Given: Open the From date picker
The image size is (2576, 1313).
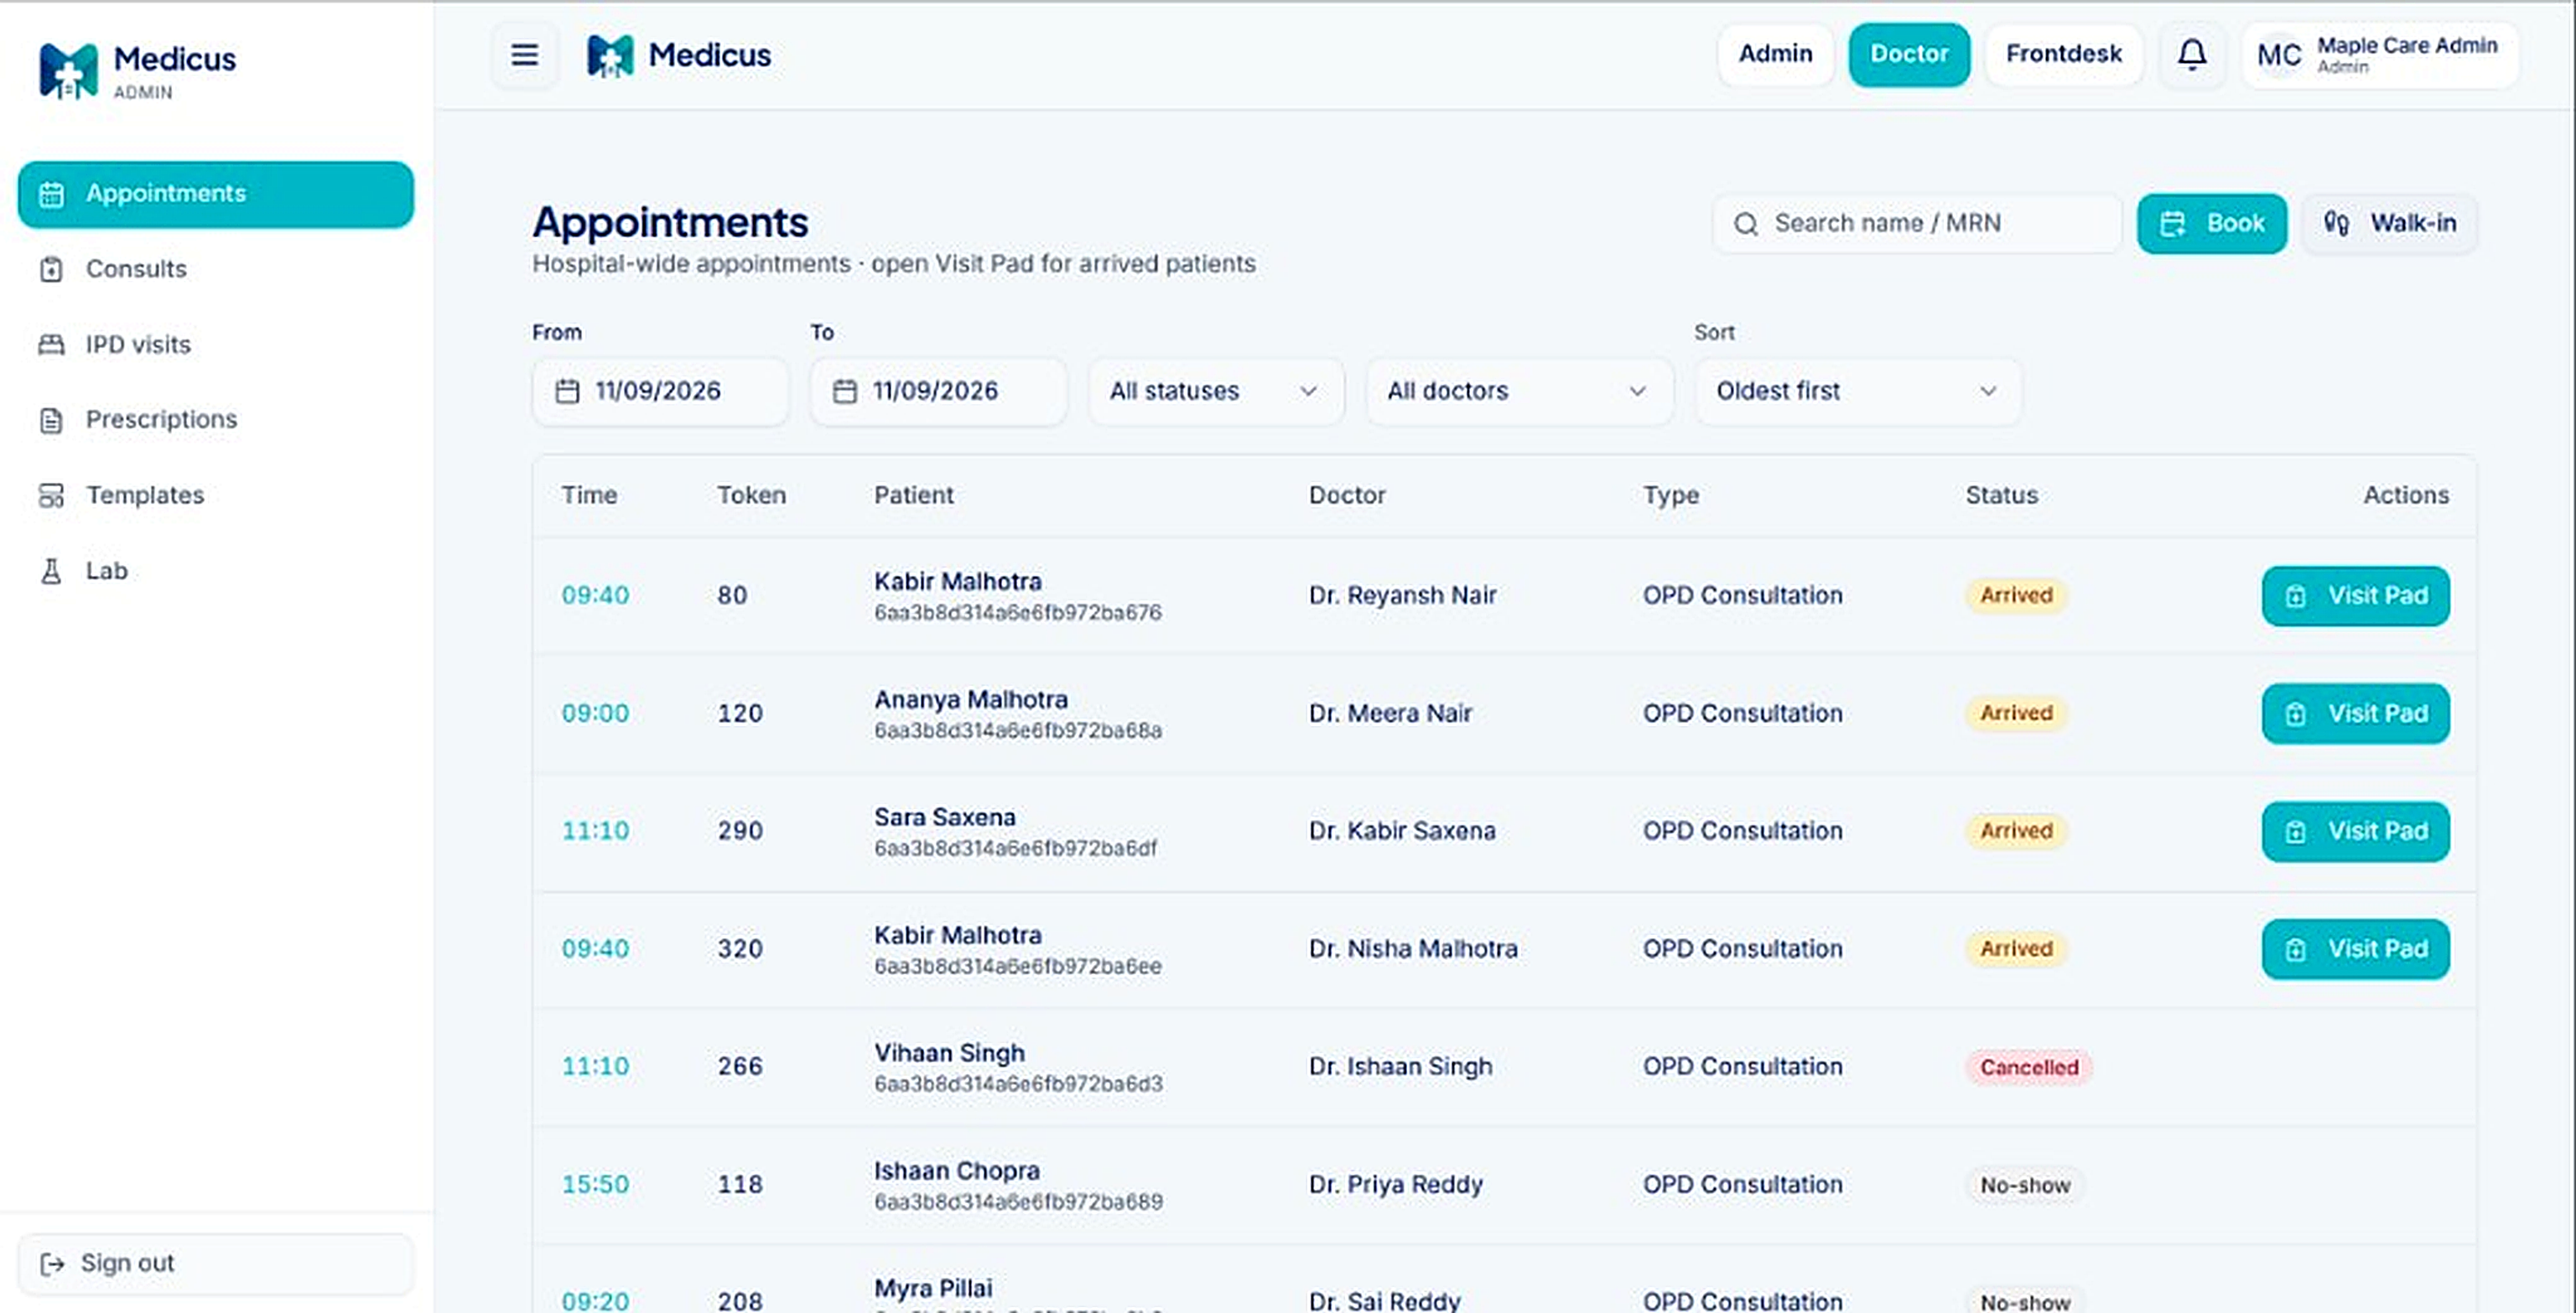Looking at the screenshot, I should 660,391.
